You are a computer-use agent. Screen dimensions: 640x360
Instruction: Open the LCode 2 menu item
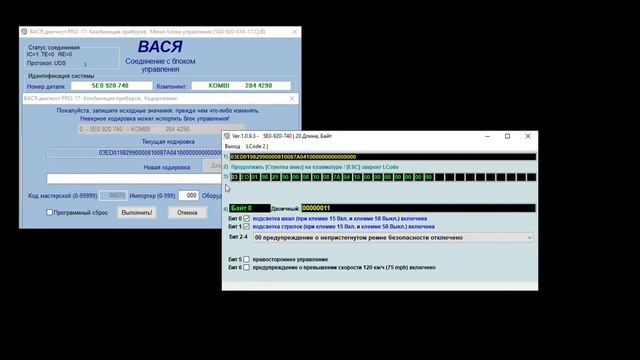pyautogui.click(x=256, y=146)
